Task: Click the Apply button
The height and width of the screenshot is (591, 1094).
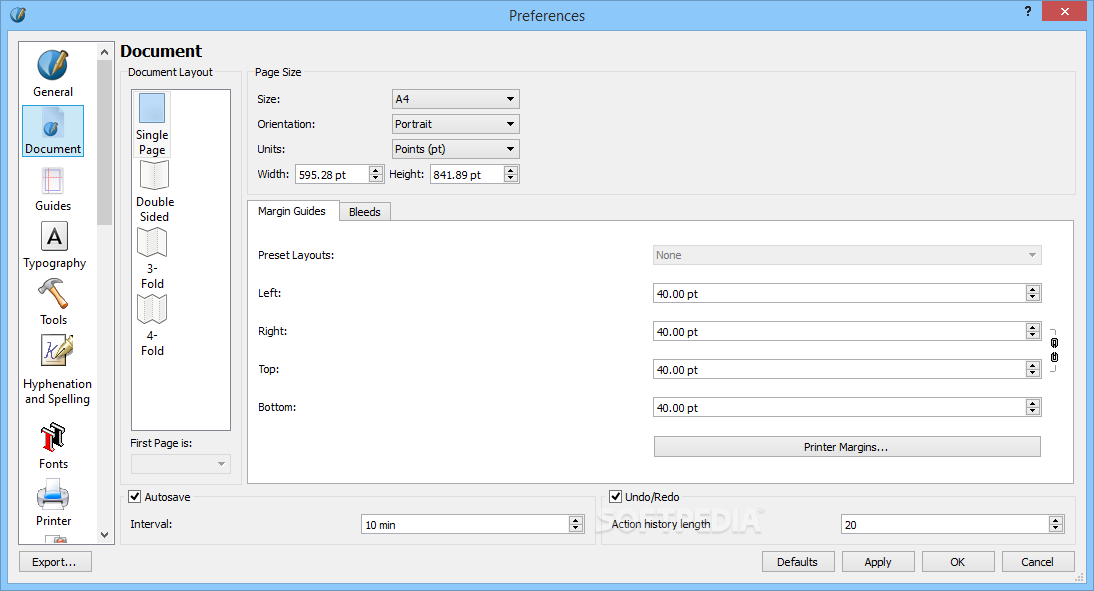Action: (878, 562)
